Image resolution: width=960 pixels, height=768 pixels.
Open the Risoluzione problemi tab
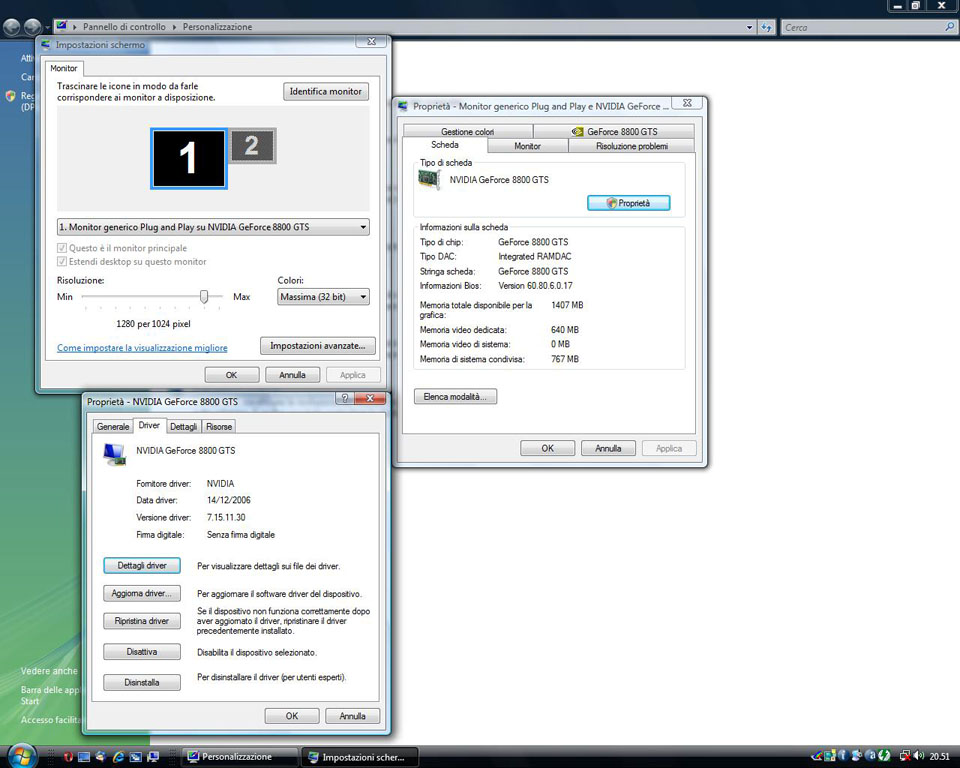coord(631,146)
